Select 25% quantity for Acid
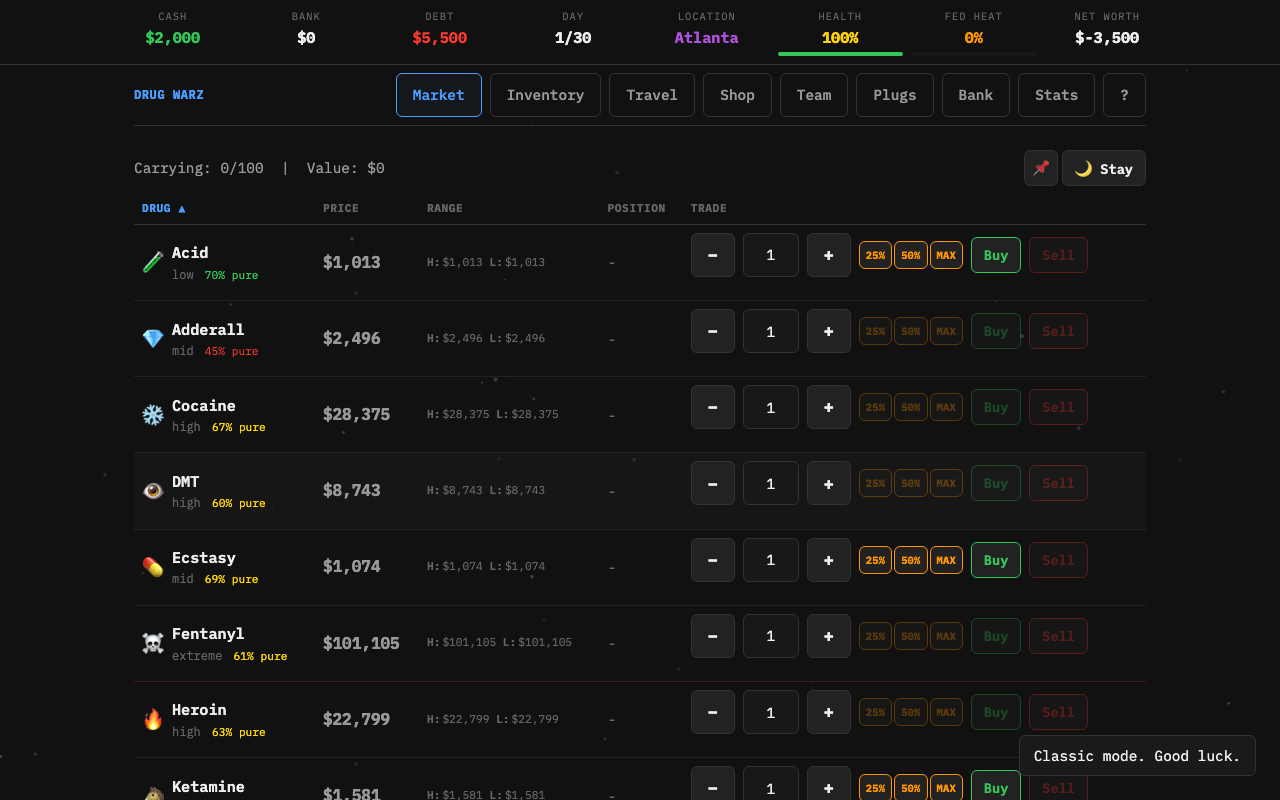This screenshot has width=1280, height=800. (875, 255)
